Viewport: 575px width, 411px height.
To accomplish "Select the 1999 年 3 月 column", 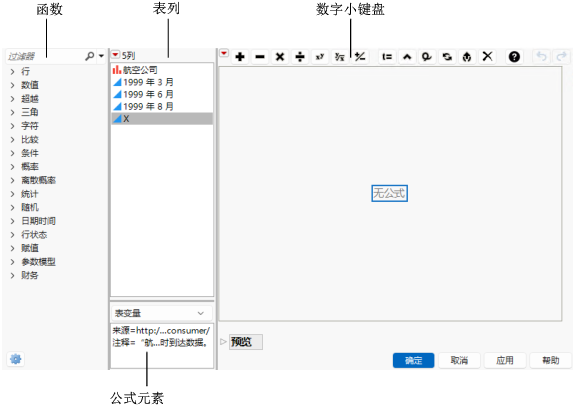I will click(x=162, y=82).
